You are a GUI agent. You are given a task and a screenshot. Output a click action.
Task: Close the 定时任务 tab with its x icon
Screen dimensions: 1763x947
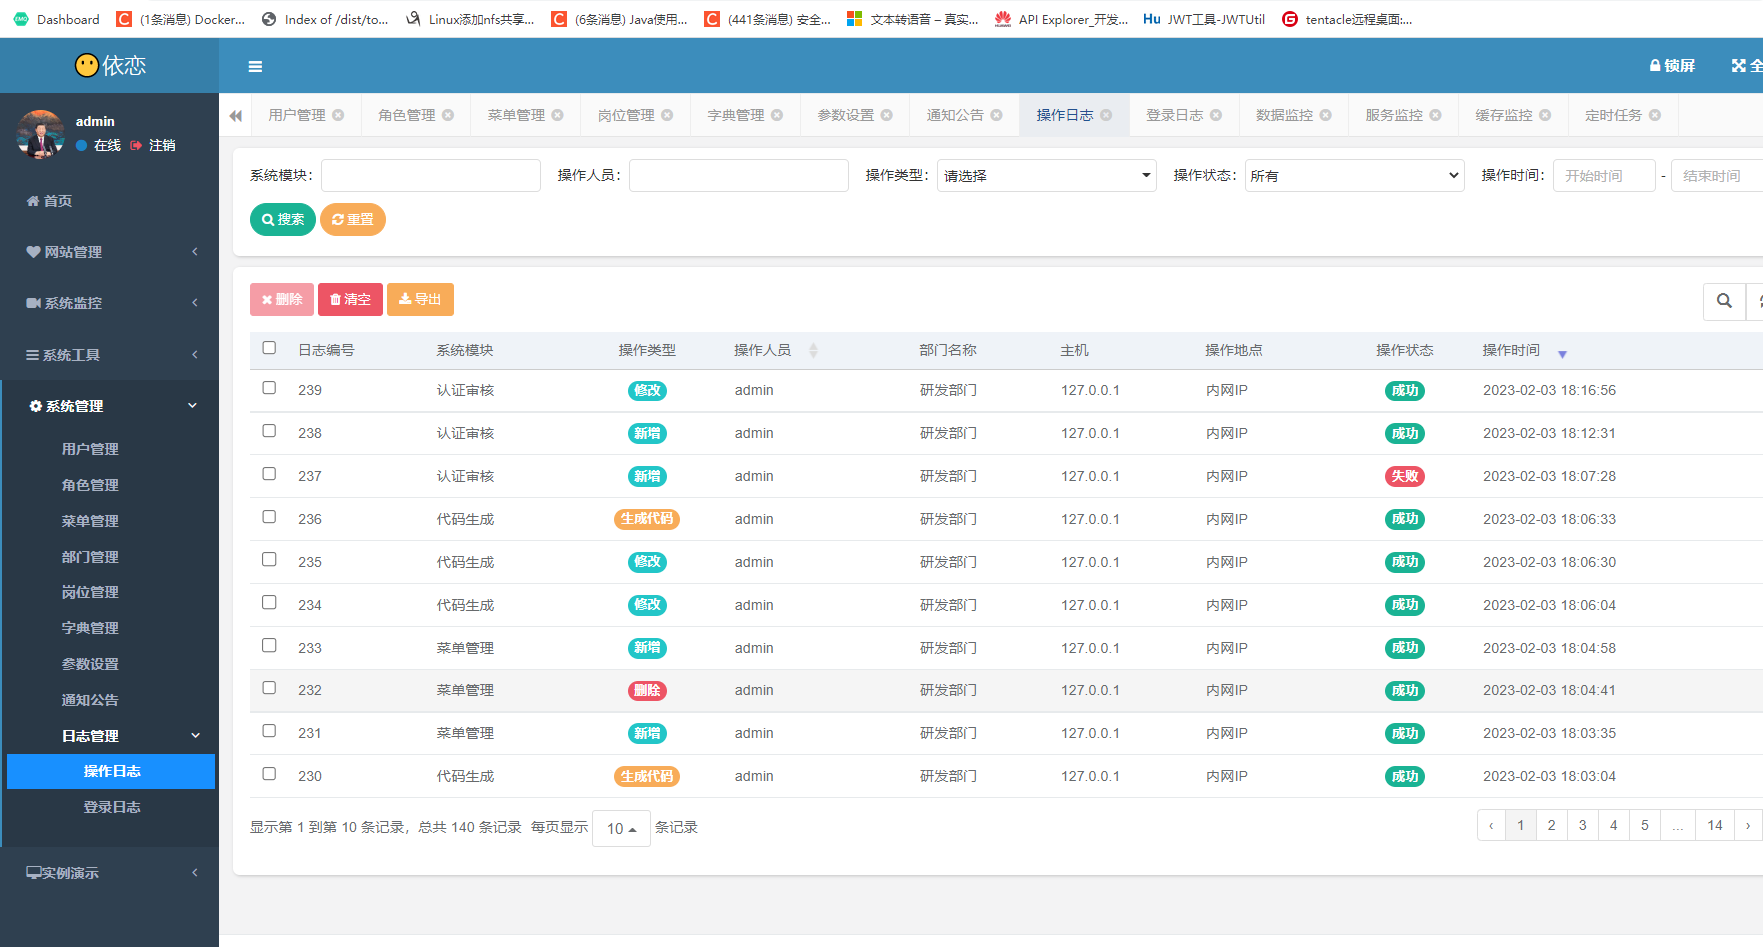[1655, 115]
